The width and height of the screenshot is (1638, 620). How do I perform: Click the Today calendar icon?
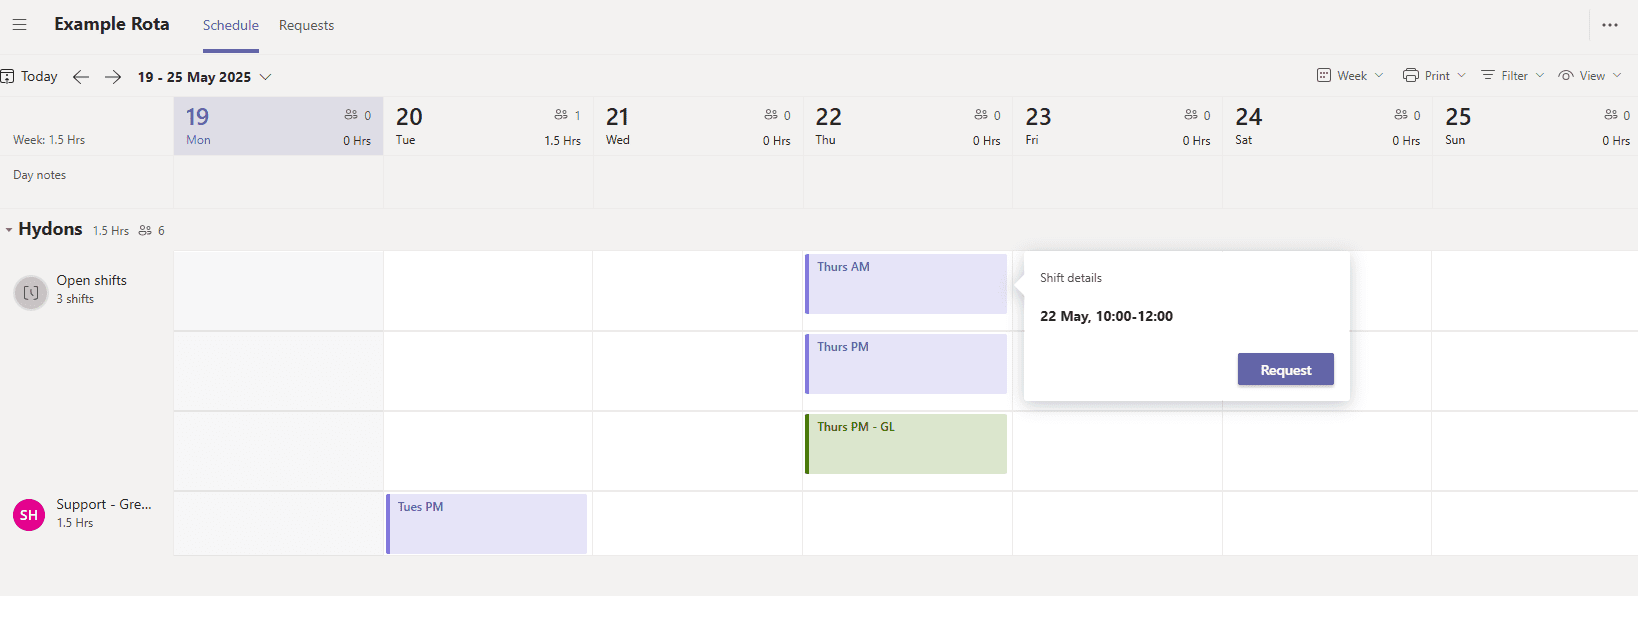click(8, 77)
